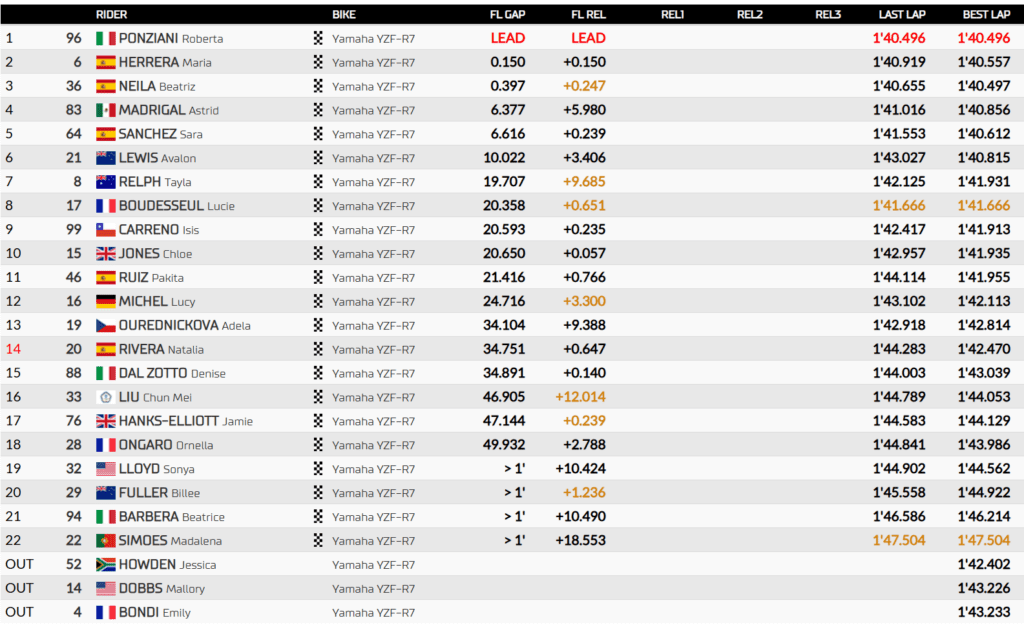
Task: Click the RIDER column header
Action: (x=111, y=14)
